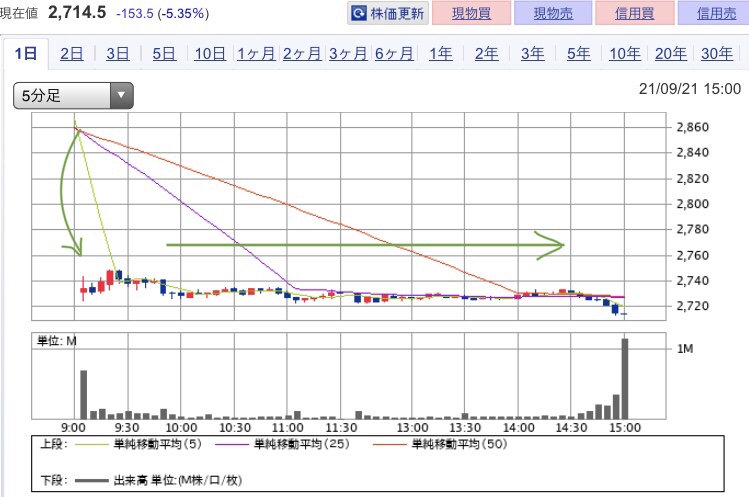Image resolution: width=749 pixels, height=497 pixels.
Task: Click the 株価更新 refresh icon
Action: pos(359,13)
